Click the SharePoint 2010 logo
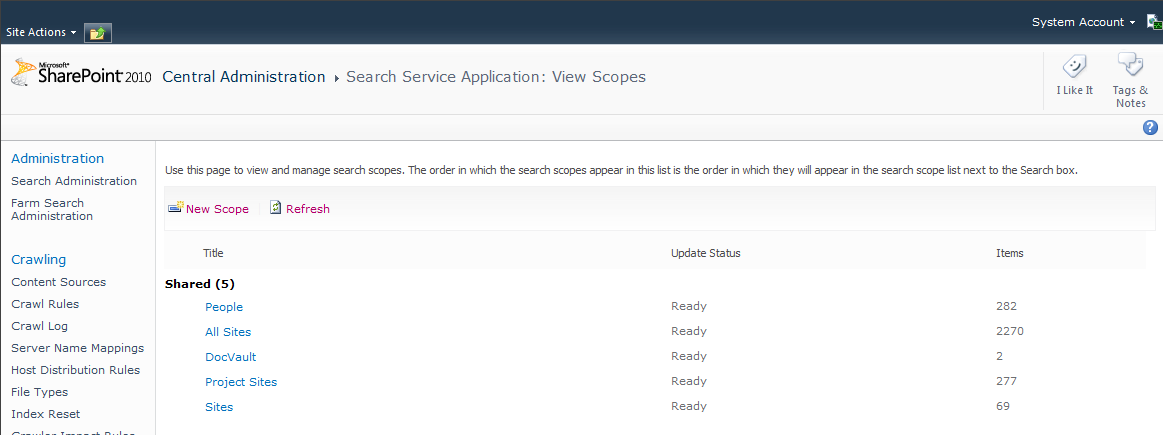The height and width of the screenshot is (435, 1163). (x=81, y=74)
